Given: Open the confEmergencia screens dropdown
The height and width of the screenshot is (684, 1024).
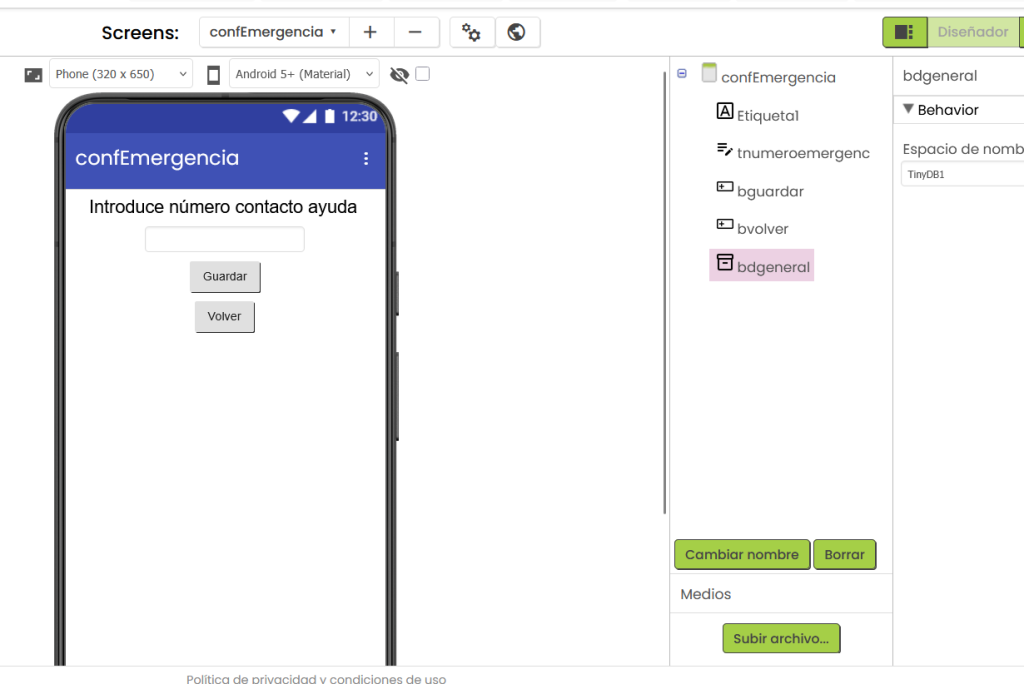Looking at the screenshot, I should (x=273, y=32).
